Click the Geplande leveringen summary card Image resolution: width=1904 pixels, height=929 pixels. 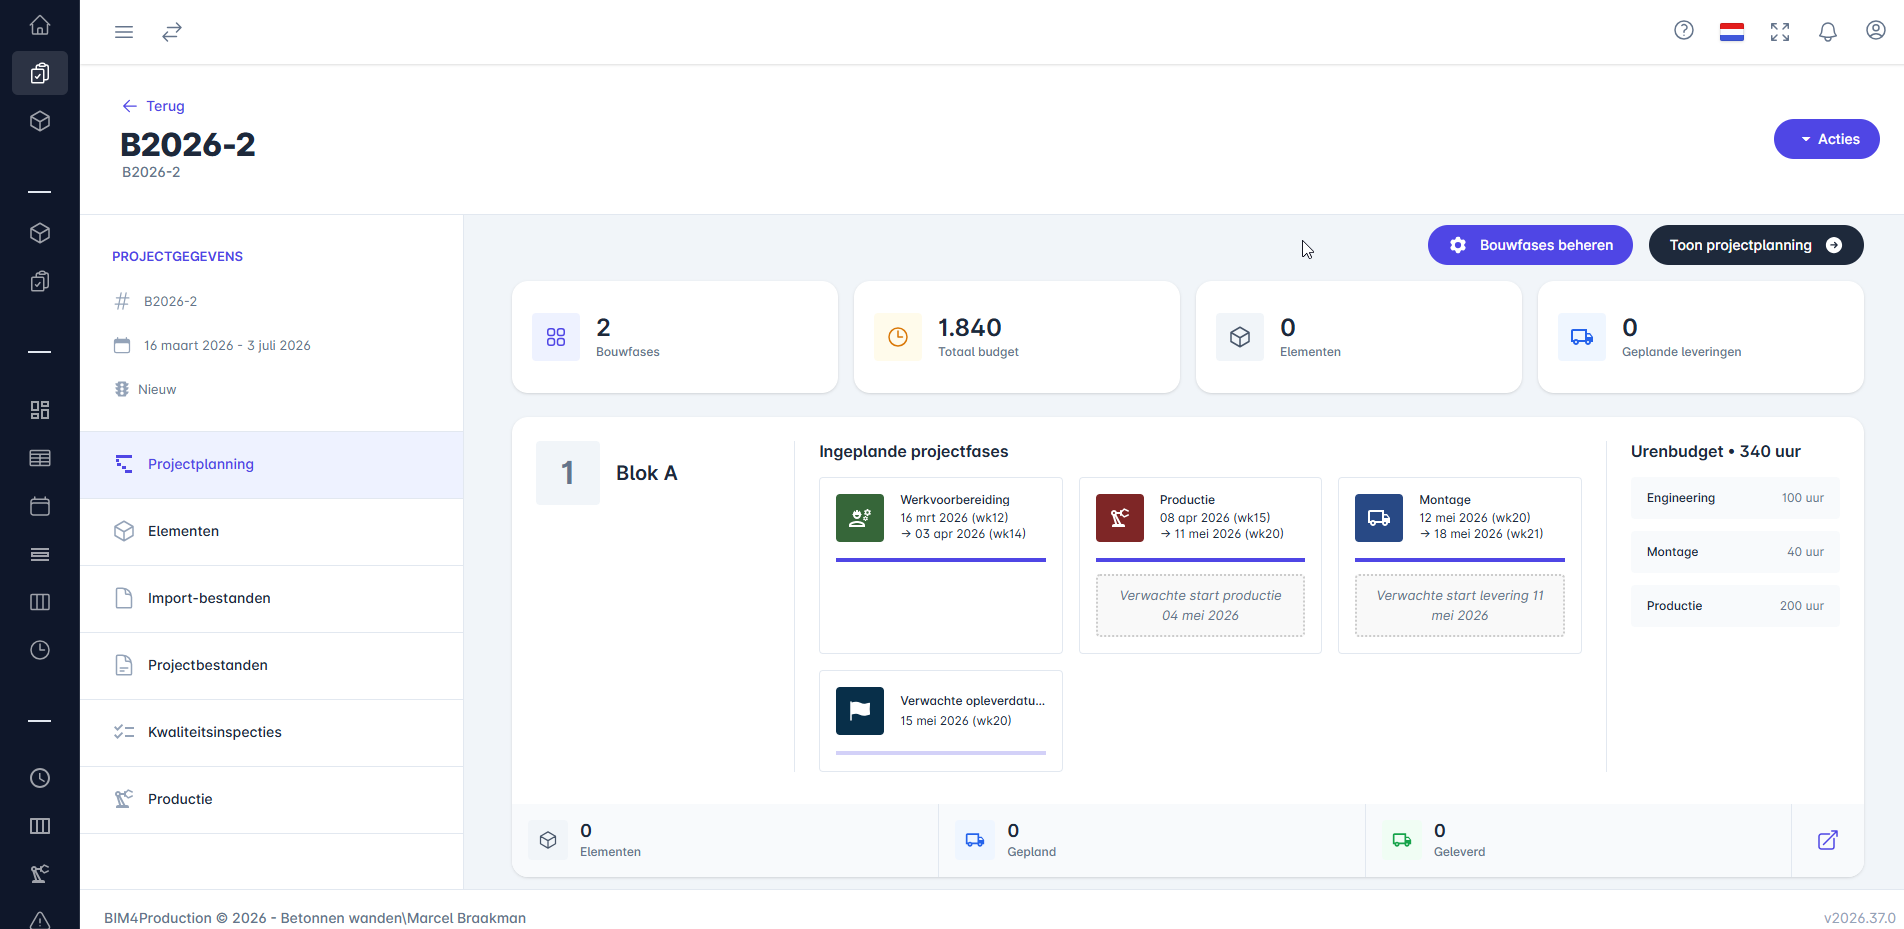pos(1701,337)
